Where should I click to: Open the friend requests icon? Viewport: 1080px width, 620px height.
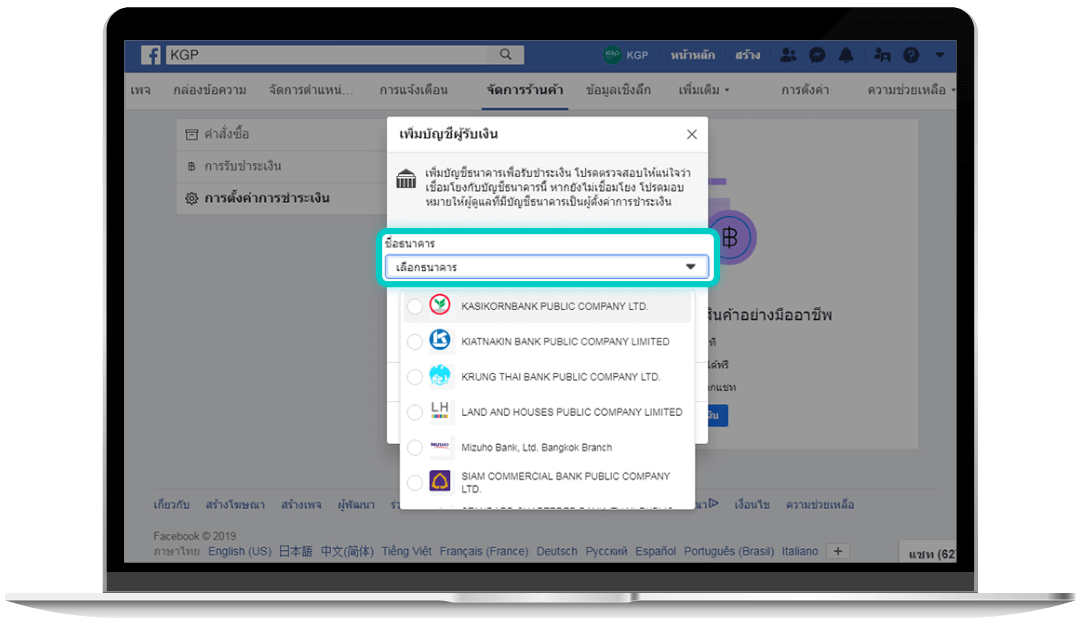(x=788, y=55)
